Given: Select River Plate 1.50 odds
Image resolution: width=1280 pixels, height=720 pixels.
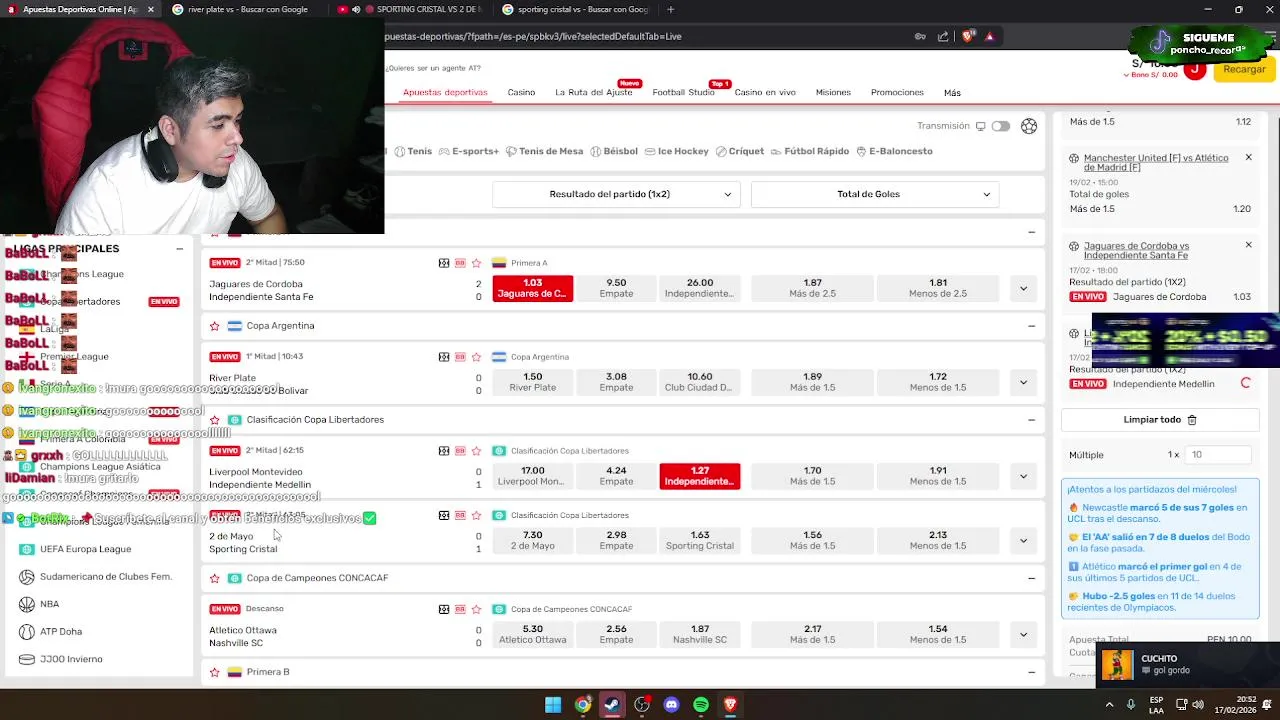Looking at the screenshot, I should tap(532, 382).
